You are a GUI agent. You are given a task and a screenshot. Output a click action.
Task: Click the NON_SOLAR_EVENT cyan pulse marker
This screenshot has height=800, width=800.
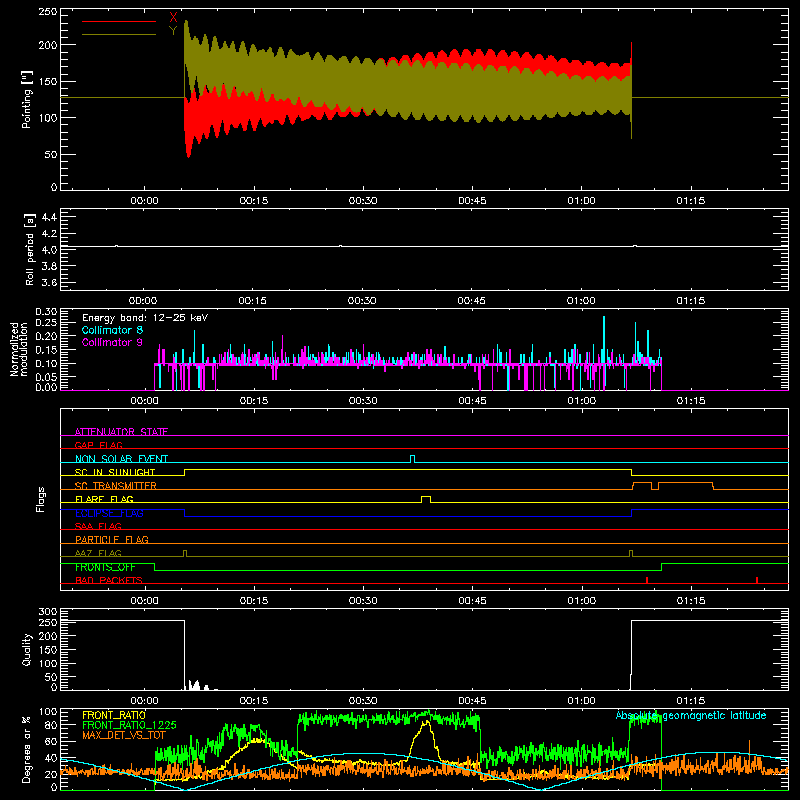pyautogui.click(x=412, y=459)
